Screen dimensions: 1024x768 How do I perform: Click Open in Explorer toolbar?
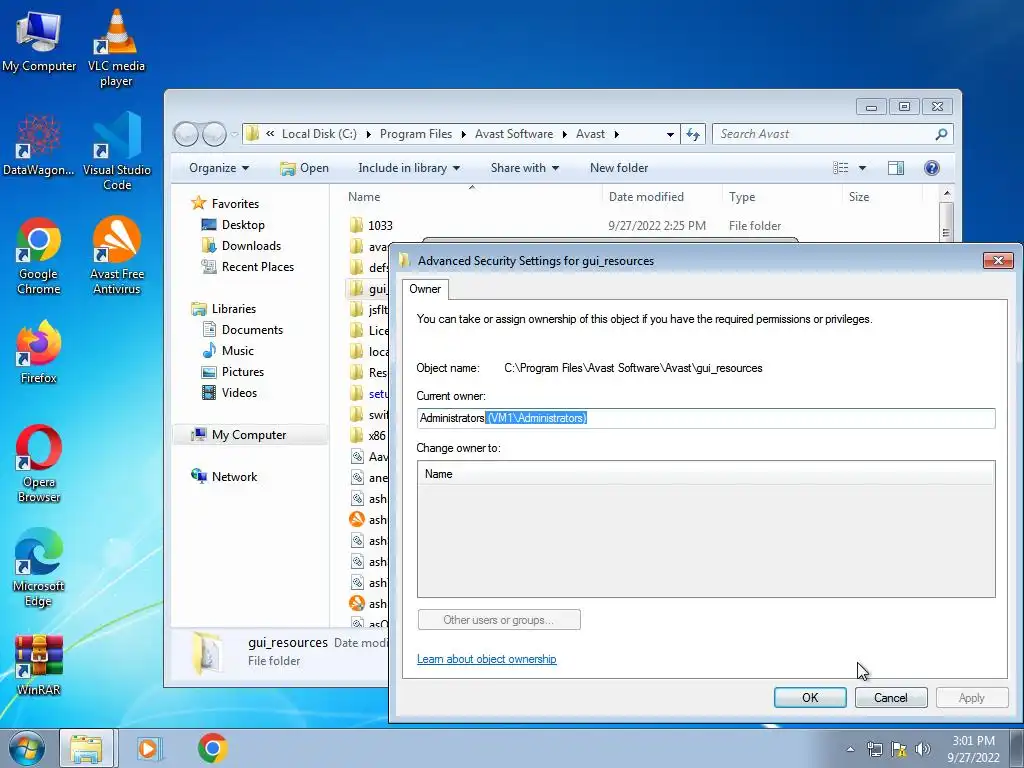(x=304, y=168)
